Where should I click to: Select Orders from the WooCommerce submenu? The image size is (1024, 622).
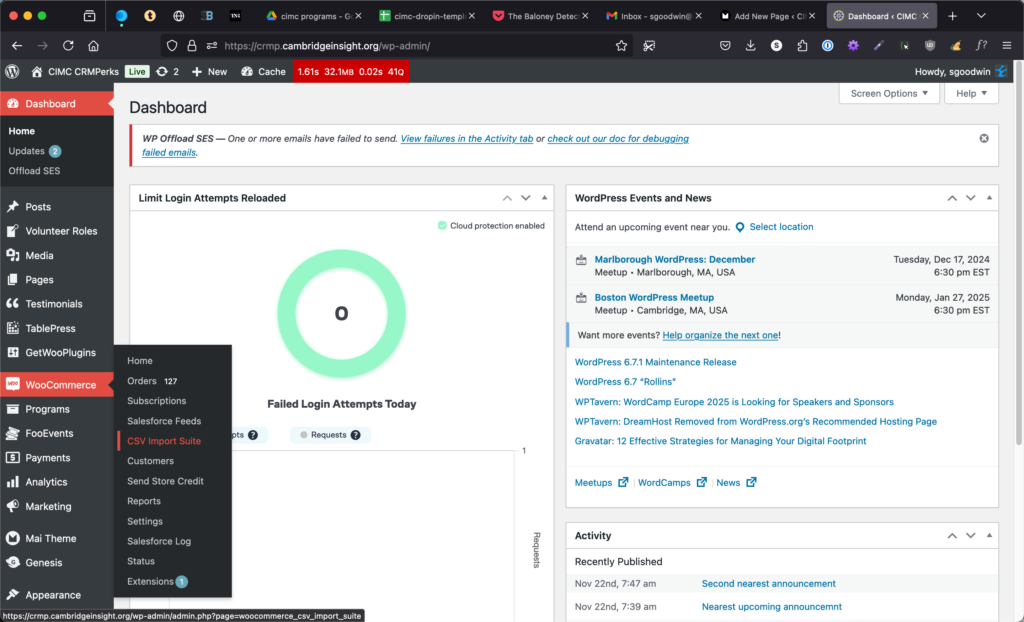(x=142, y=381)
